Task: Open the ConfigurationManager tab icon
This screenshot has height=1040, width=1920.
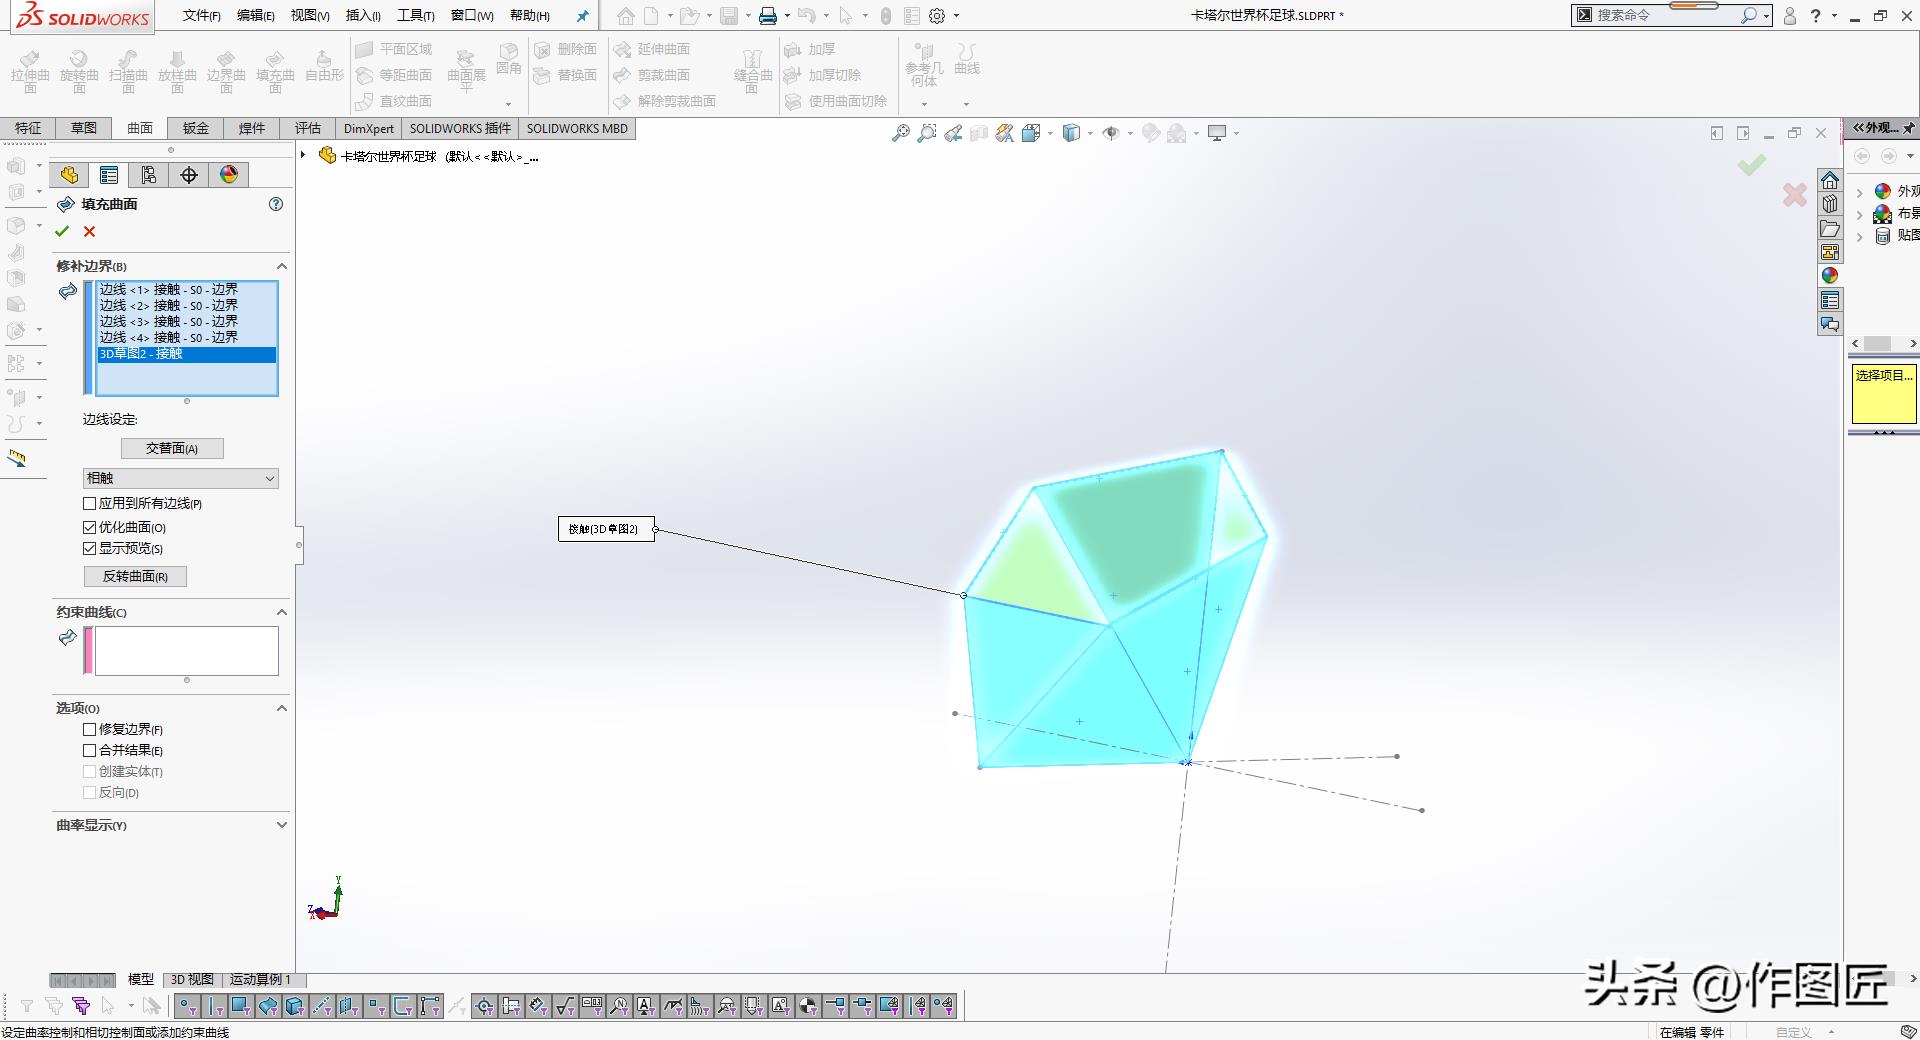Action: [x=149, y=175]
